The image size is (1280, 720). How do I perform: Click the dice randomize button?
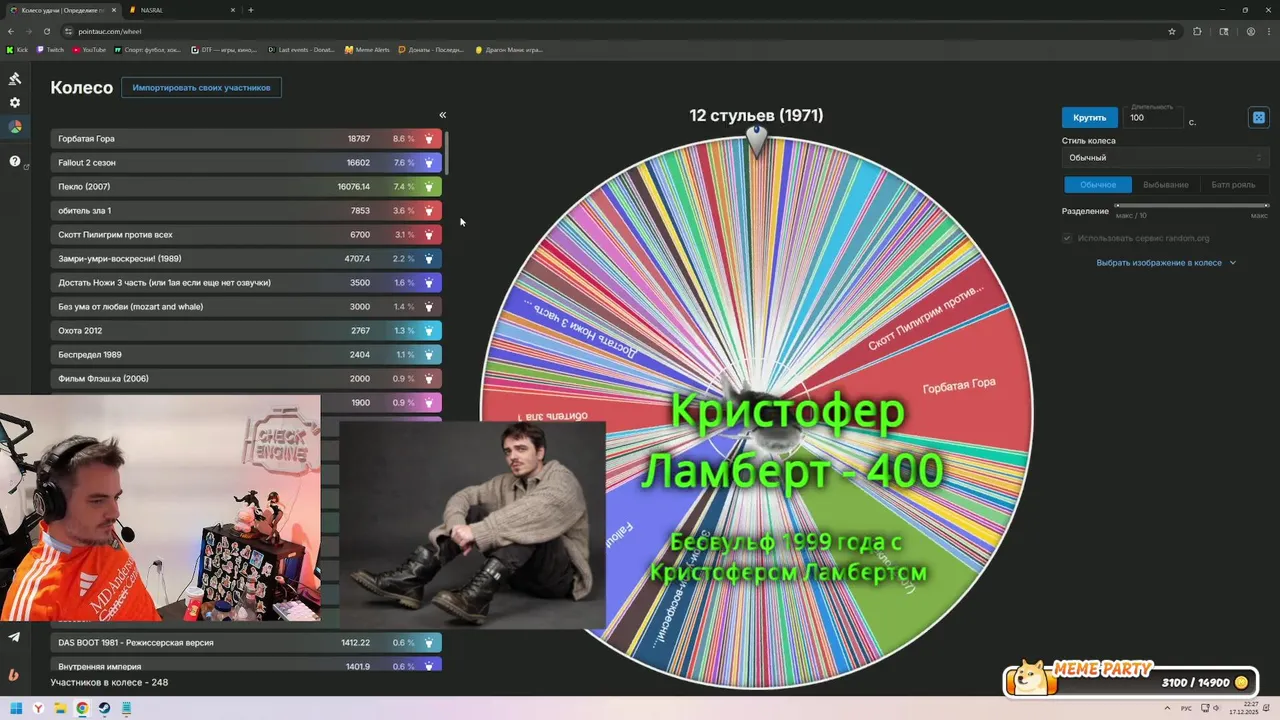click(x=1259, y=118)
